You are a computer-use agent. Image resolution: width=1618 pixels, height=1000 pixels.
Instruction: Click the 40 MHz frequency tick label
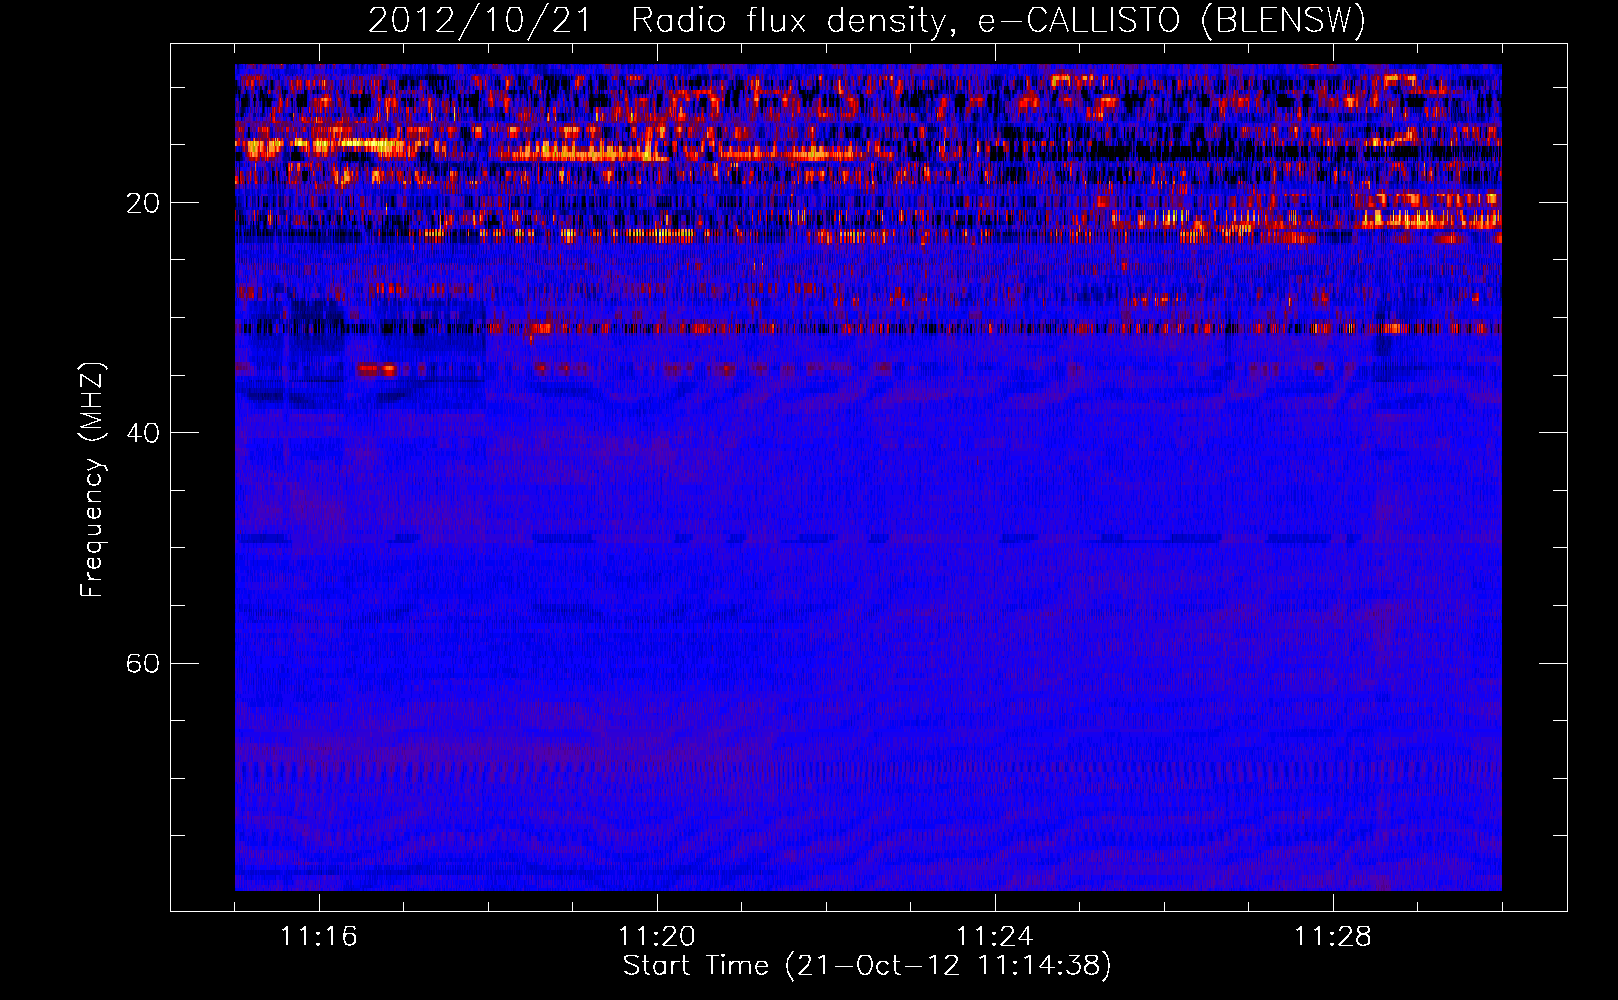tap(142, 433)
